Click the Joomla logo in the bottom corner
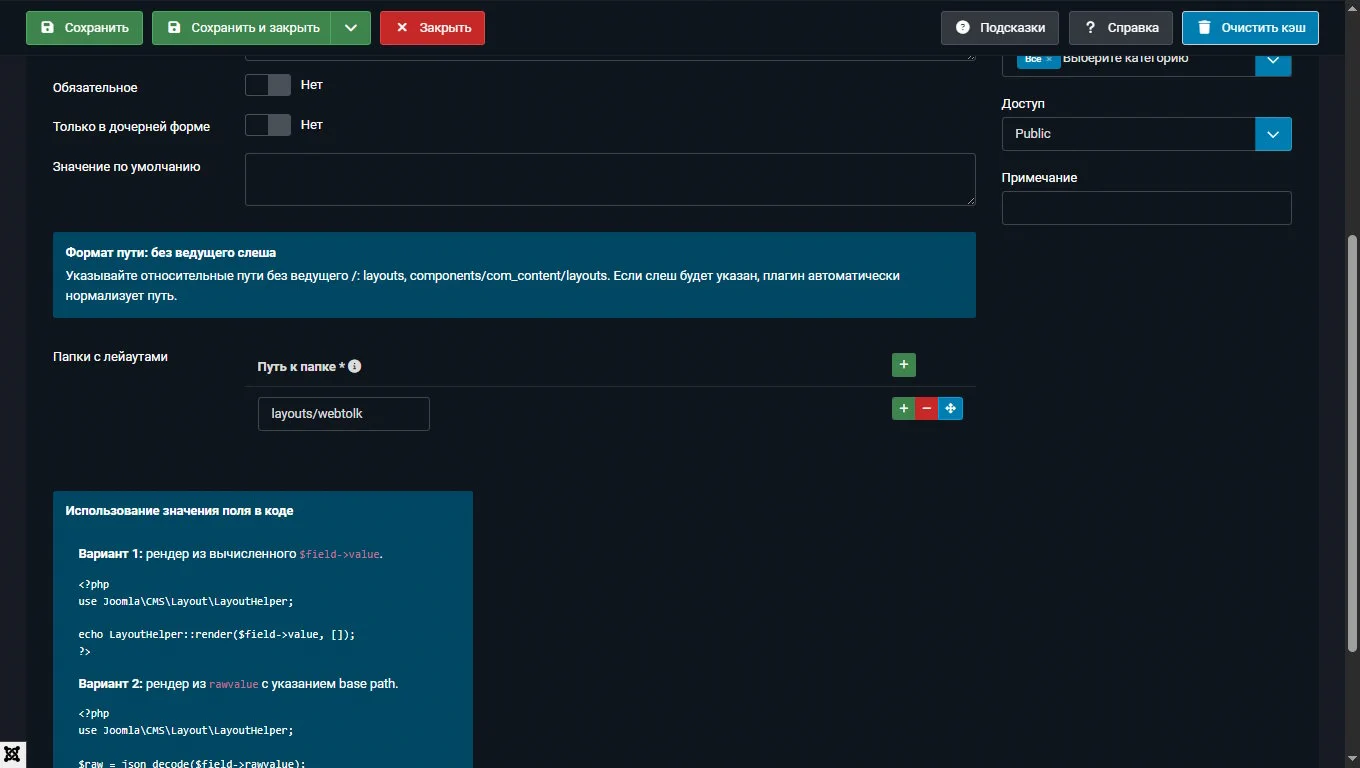1360x768 pixels. pos(13,754)
